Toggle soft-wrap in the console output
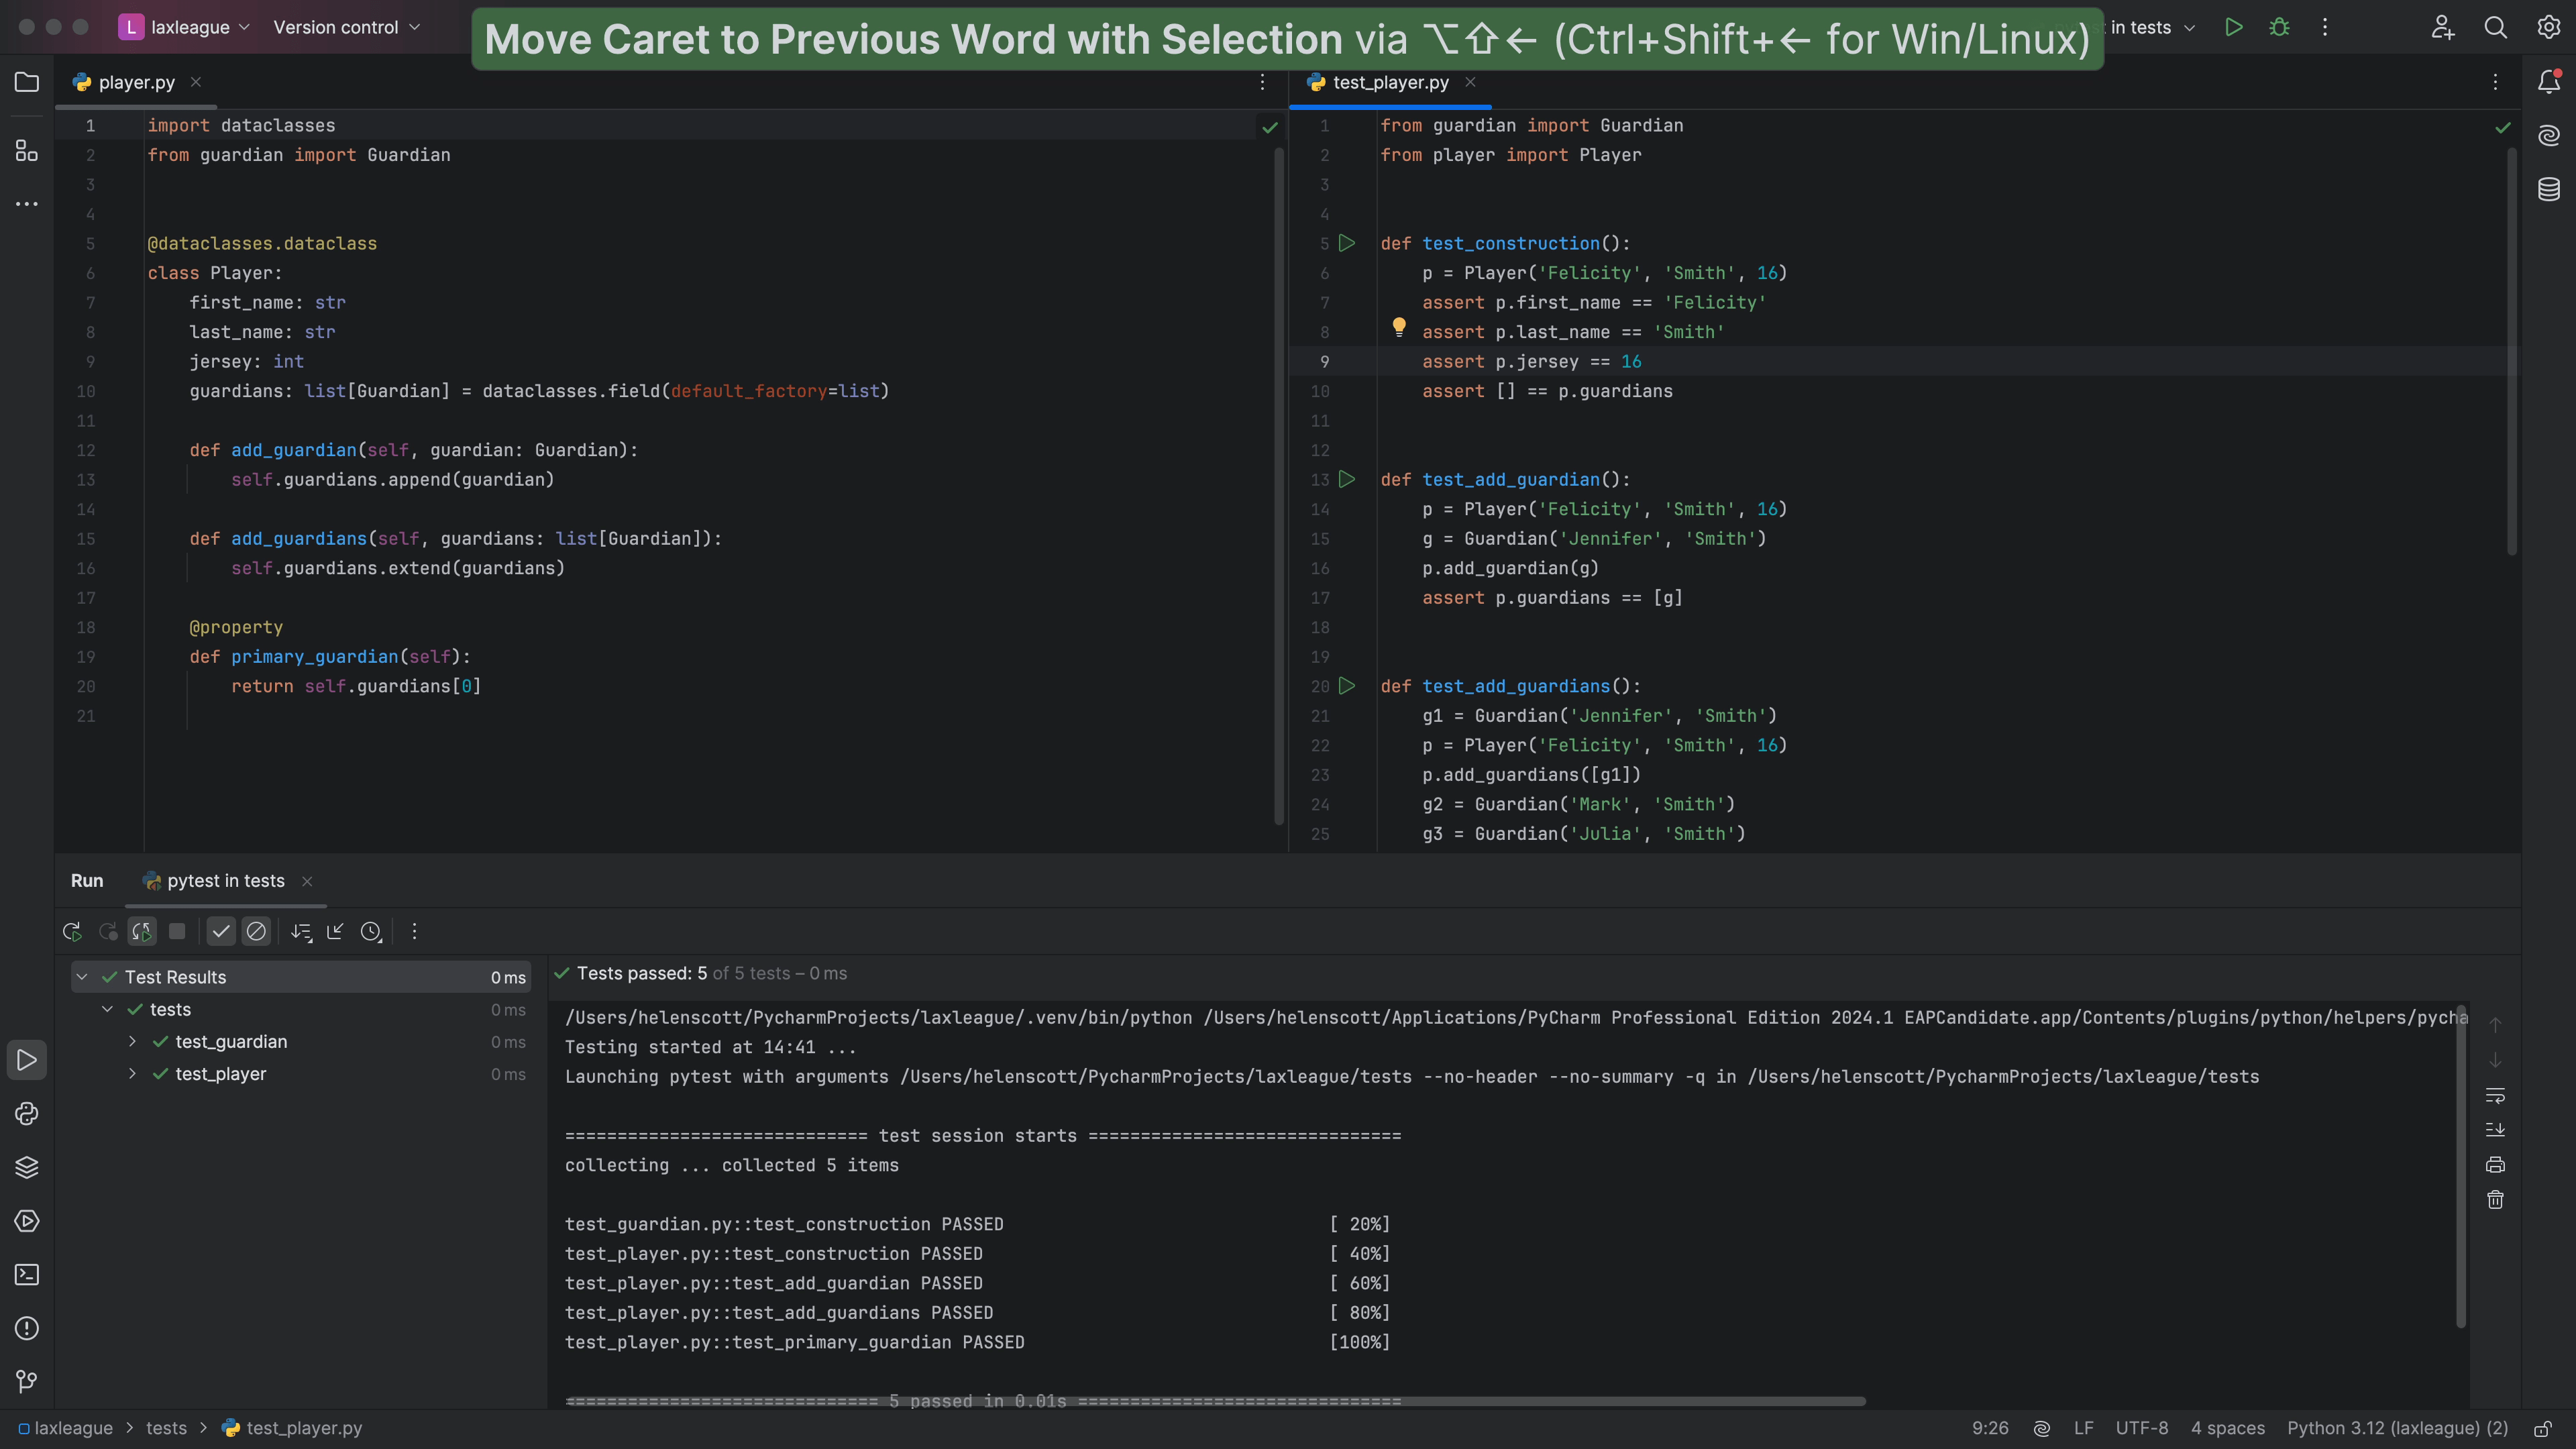Screen dimensions: 2576x1449 (x=2495, y=1096)
